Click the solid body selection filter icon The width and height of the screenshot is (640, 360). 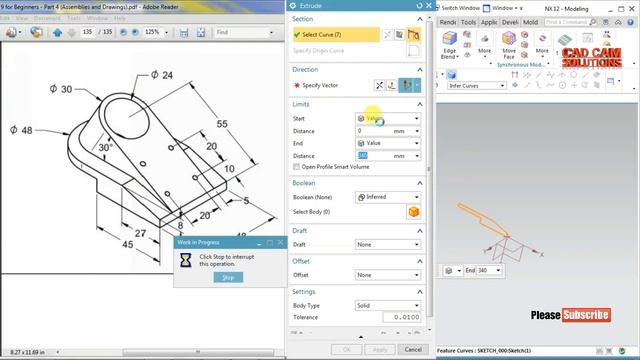coord(451,75)
